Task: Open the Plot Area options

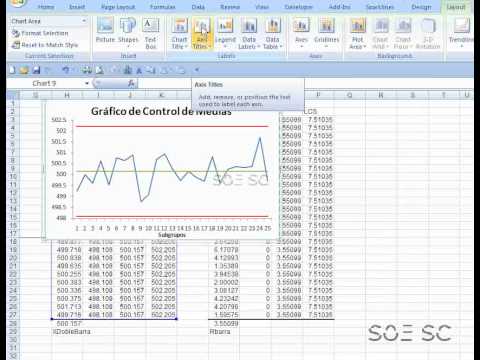Action: [x=358, y=34]
